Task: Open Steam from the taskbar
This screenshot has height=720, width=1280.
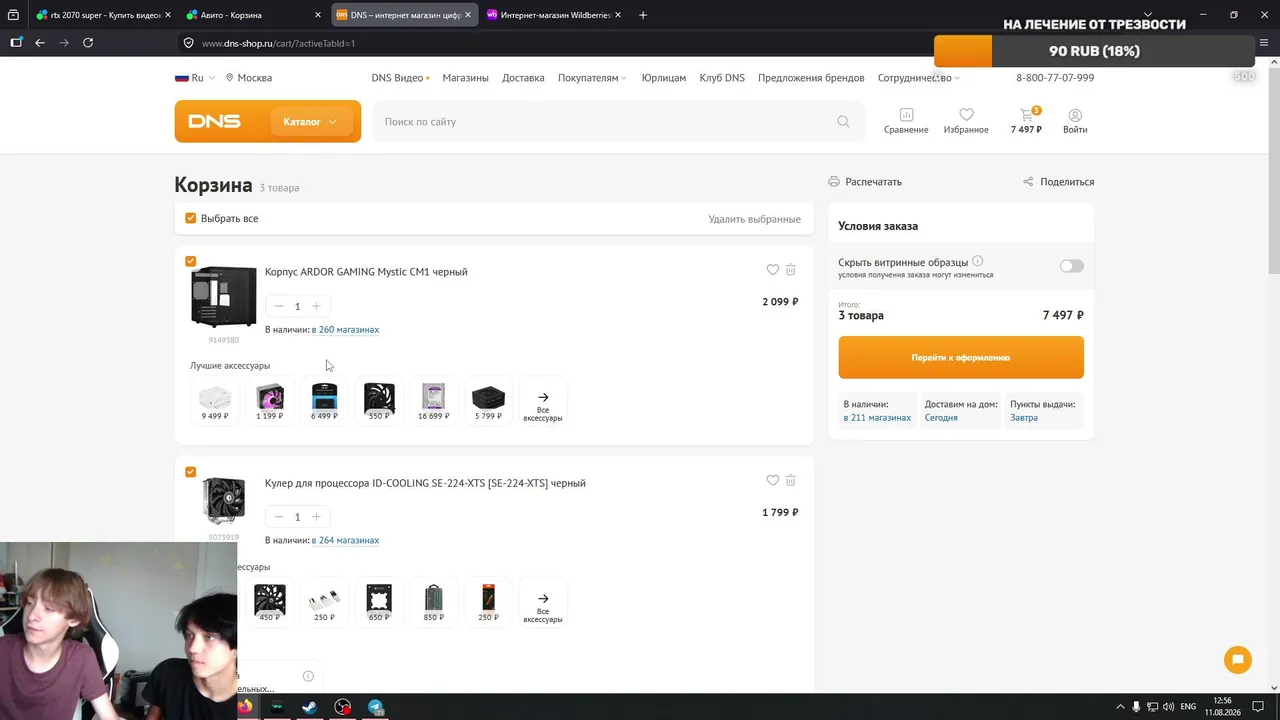Action: coord(310,707)
